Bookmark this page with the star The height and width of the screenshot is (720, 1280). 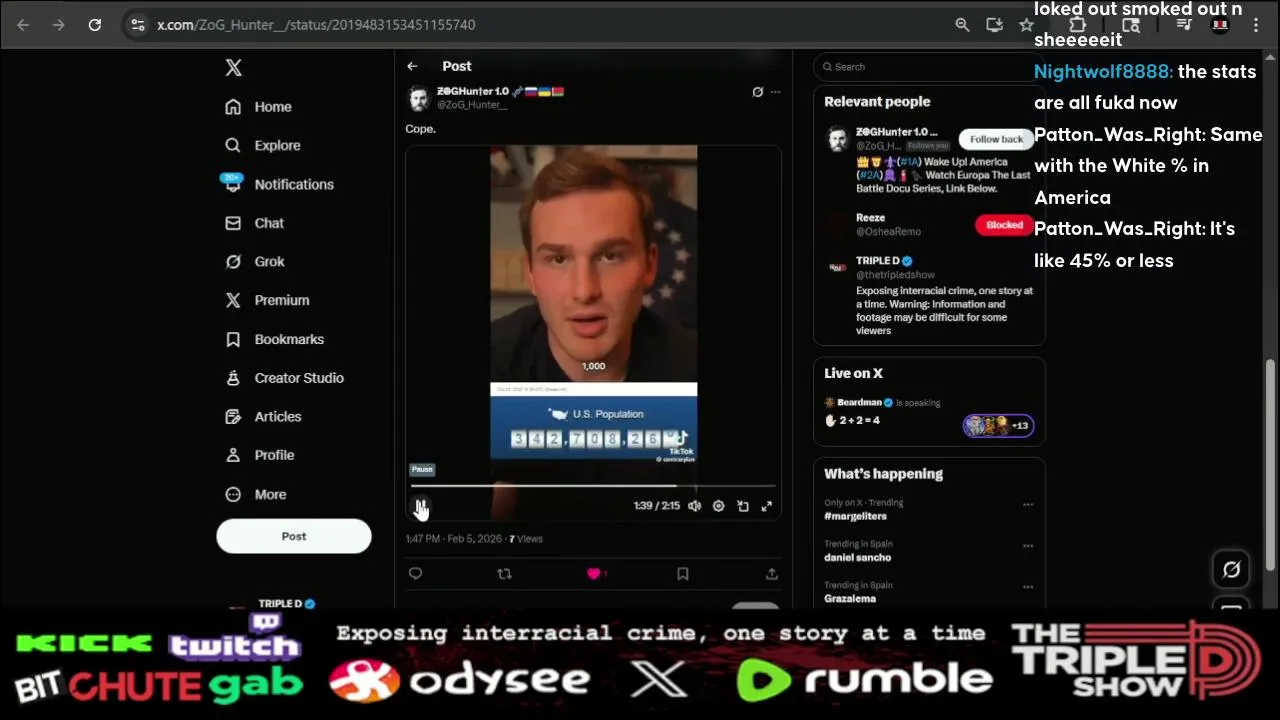pos(1026,25)
